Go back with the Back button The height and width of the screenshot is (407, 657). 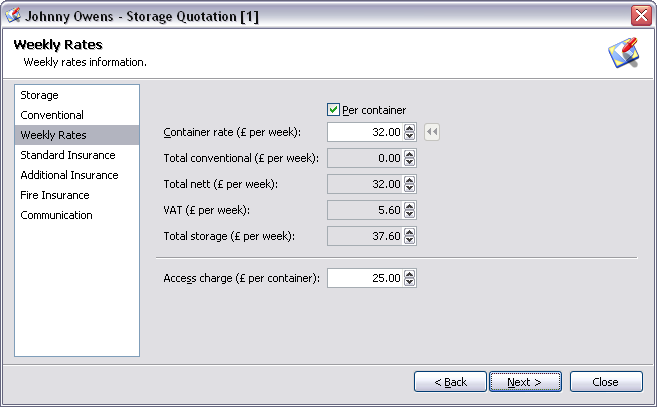(x=449, y=382)
